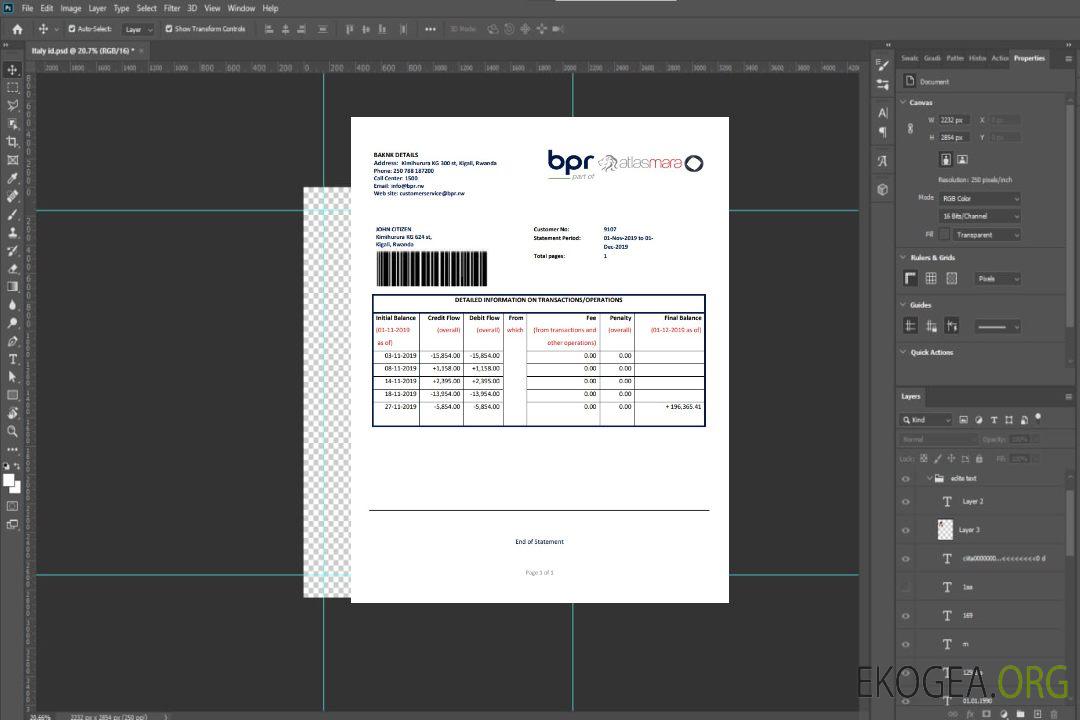
Task: Select the Clone Stamp tool
Action: [x=12, y=232]
